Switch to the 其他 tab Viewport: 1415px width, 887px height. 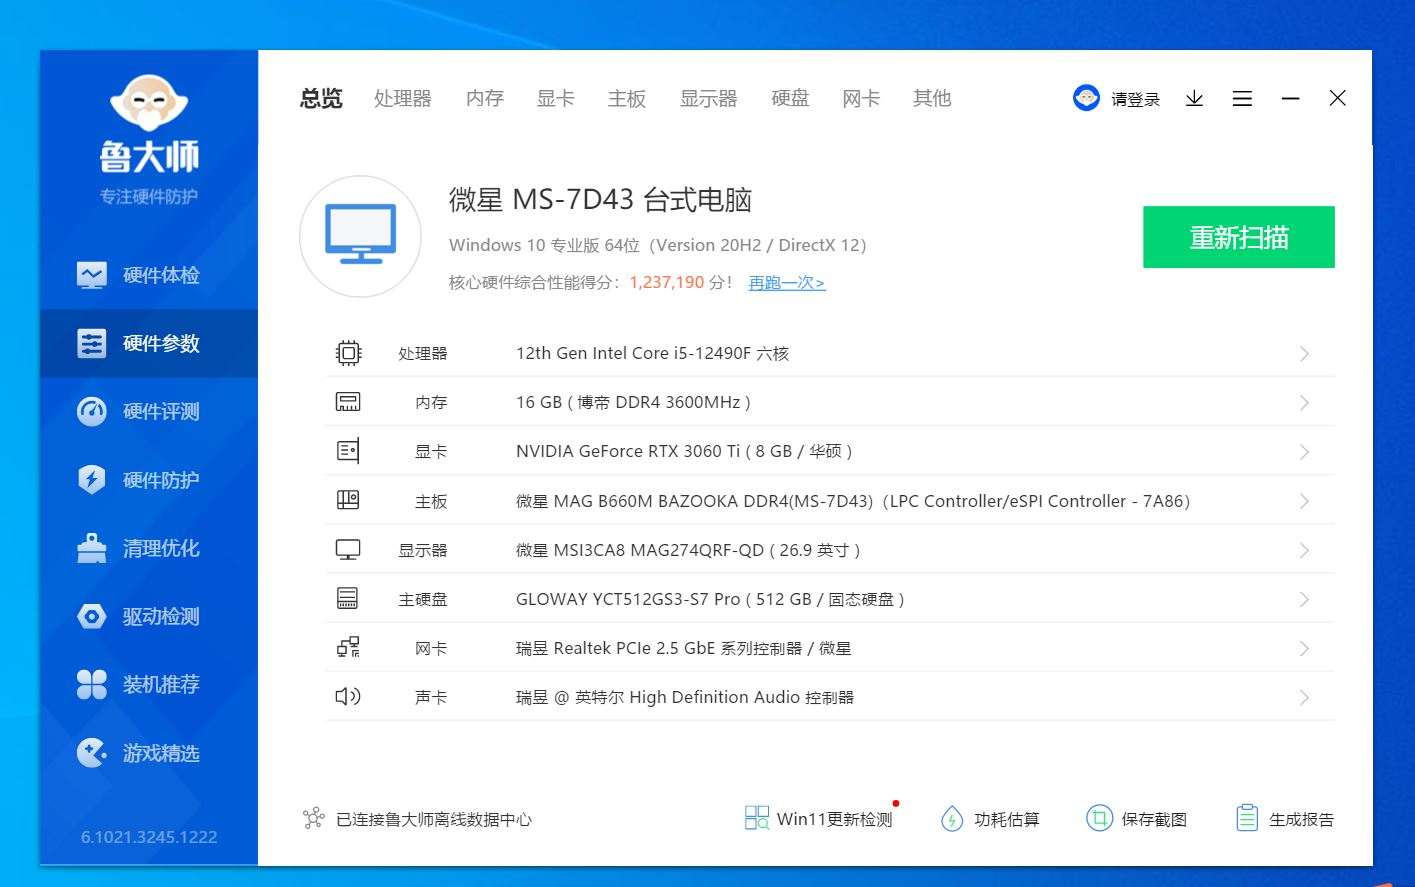pyautogui.click(x=932, y=98)
